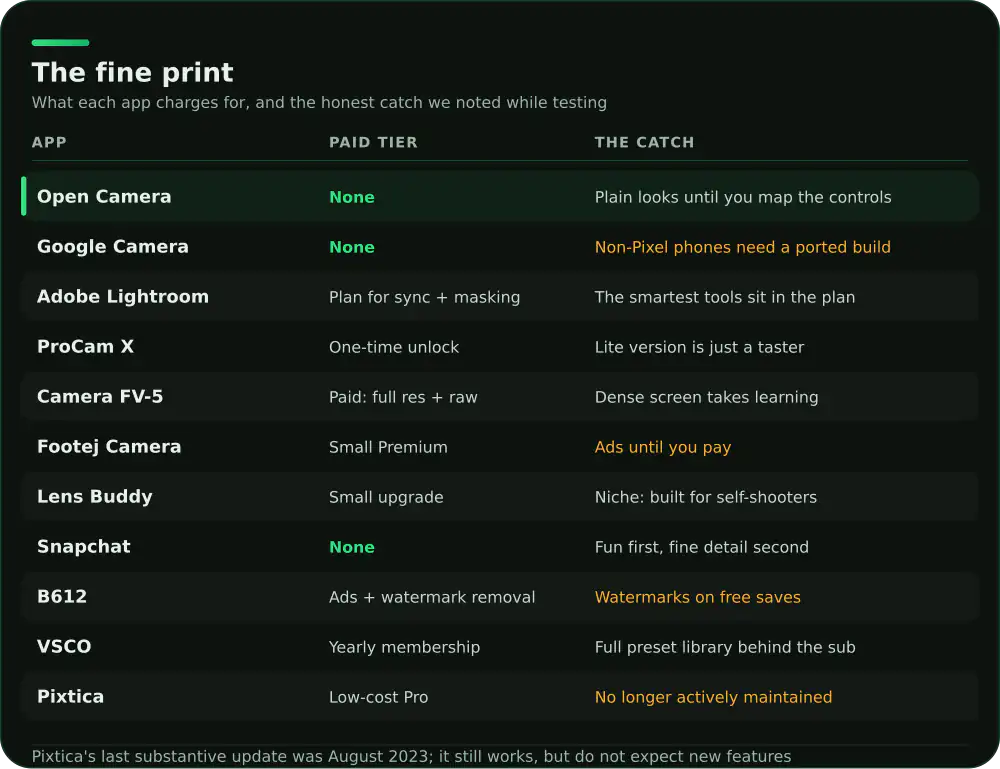
Task: Select the ProCam X app name
Action: coord(85,347)
